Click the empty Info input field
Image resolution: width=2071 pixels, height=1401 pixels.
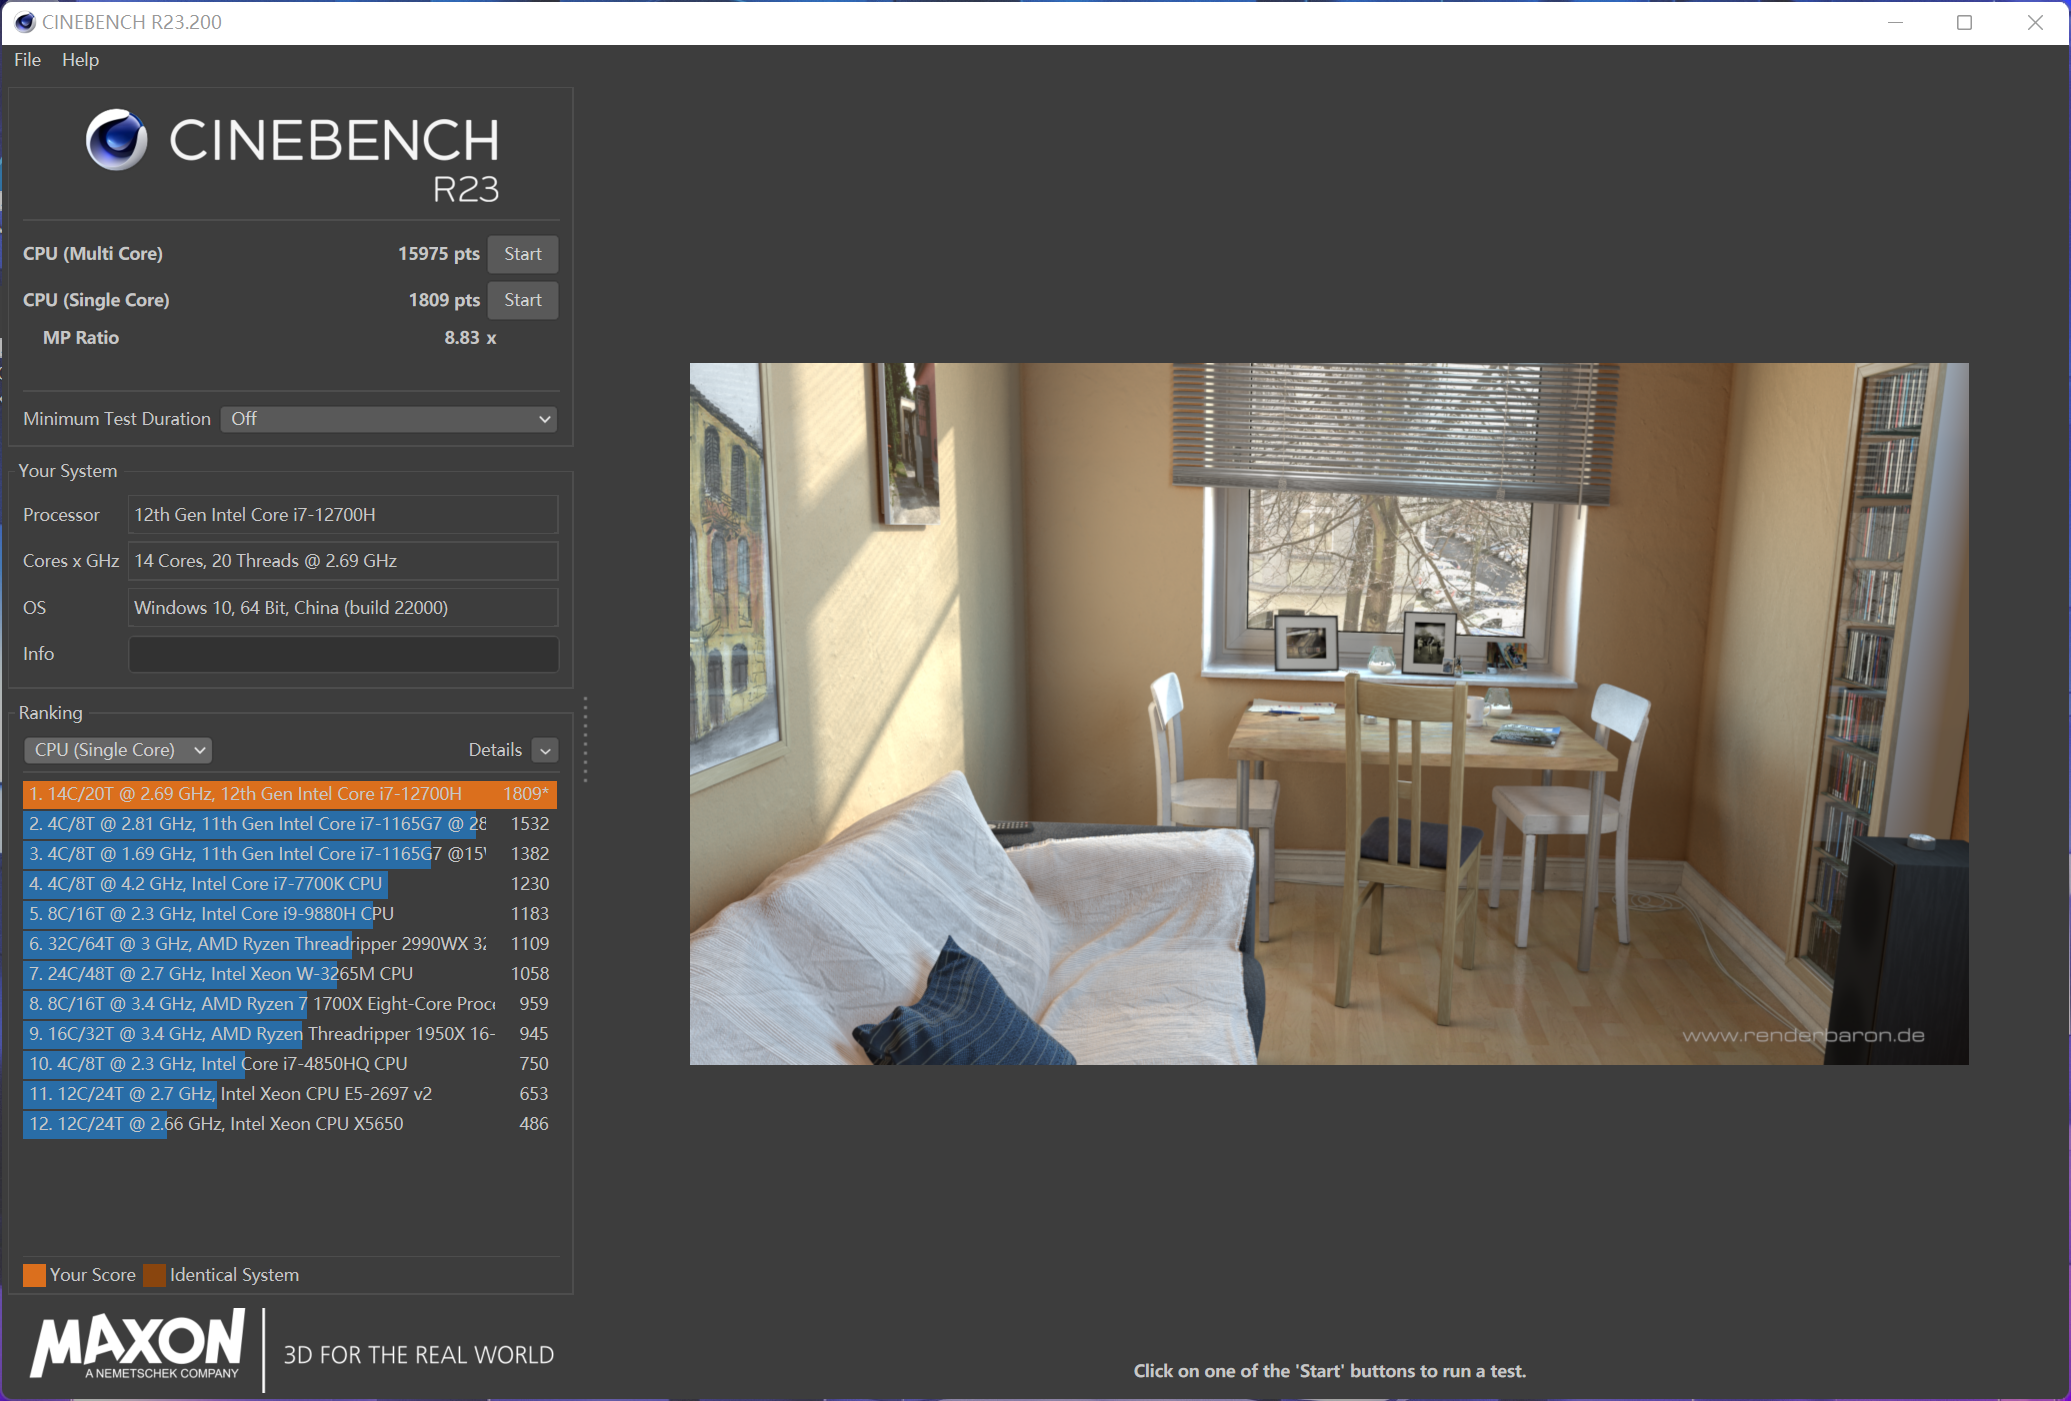(343, 654)
